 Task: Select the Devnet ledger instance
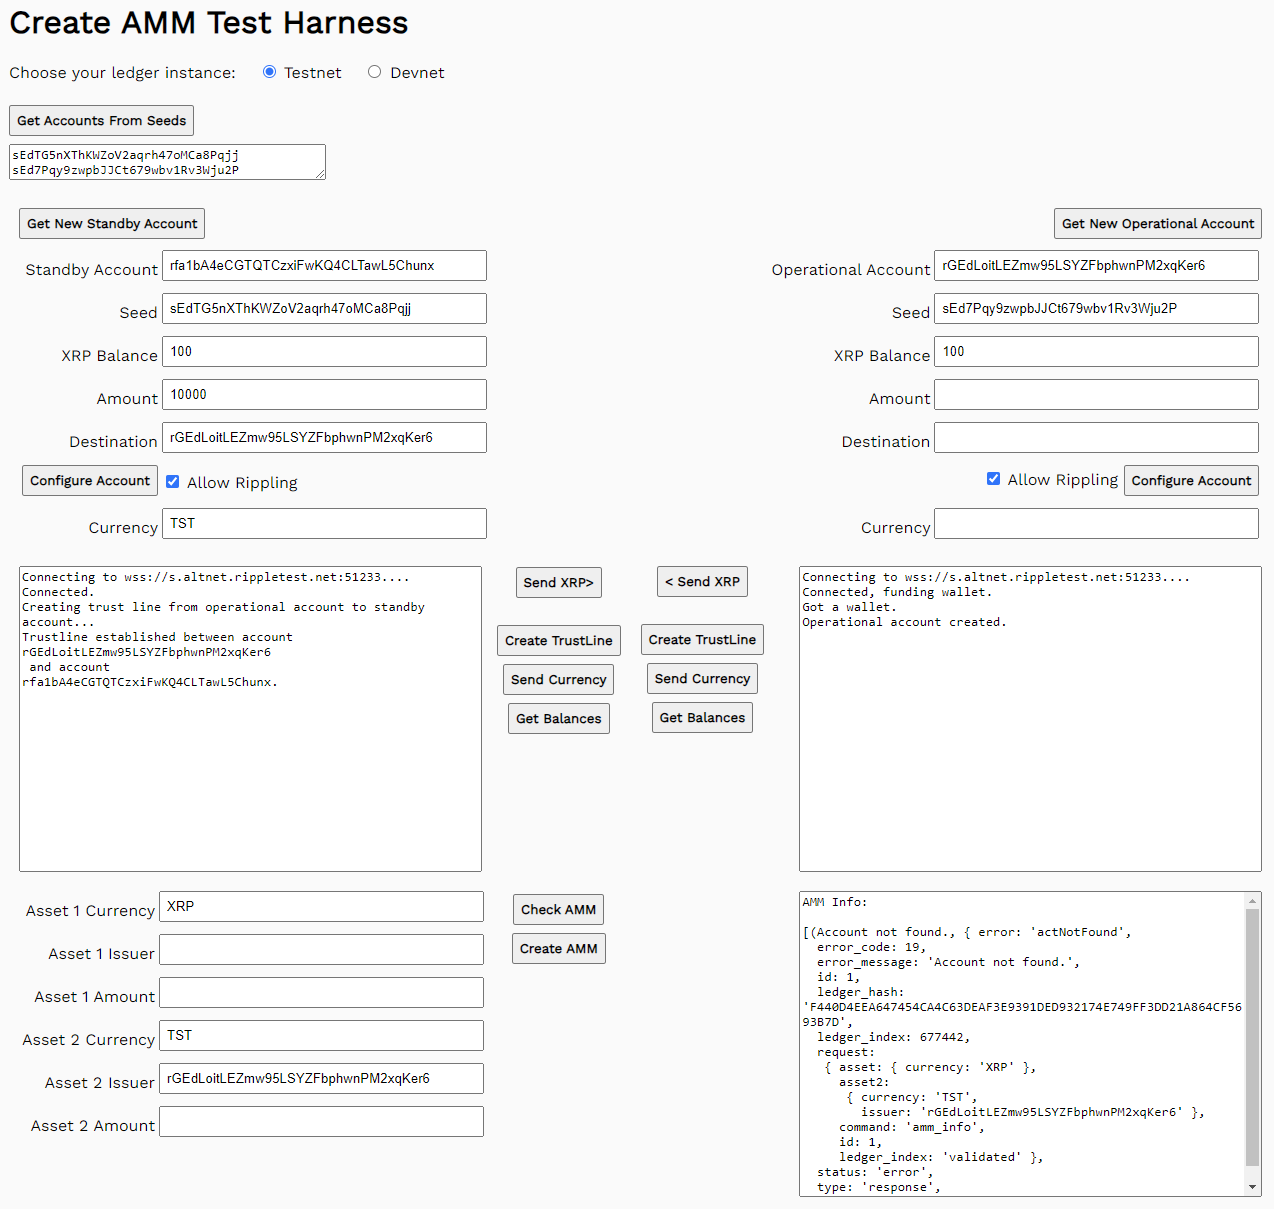[x=374, y=71]
